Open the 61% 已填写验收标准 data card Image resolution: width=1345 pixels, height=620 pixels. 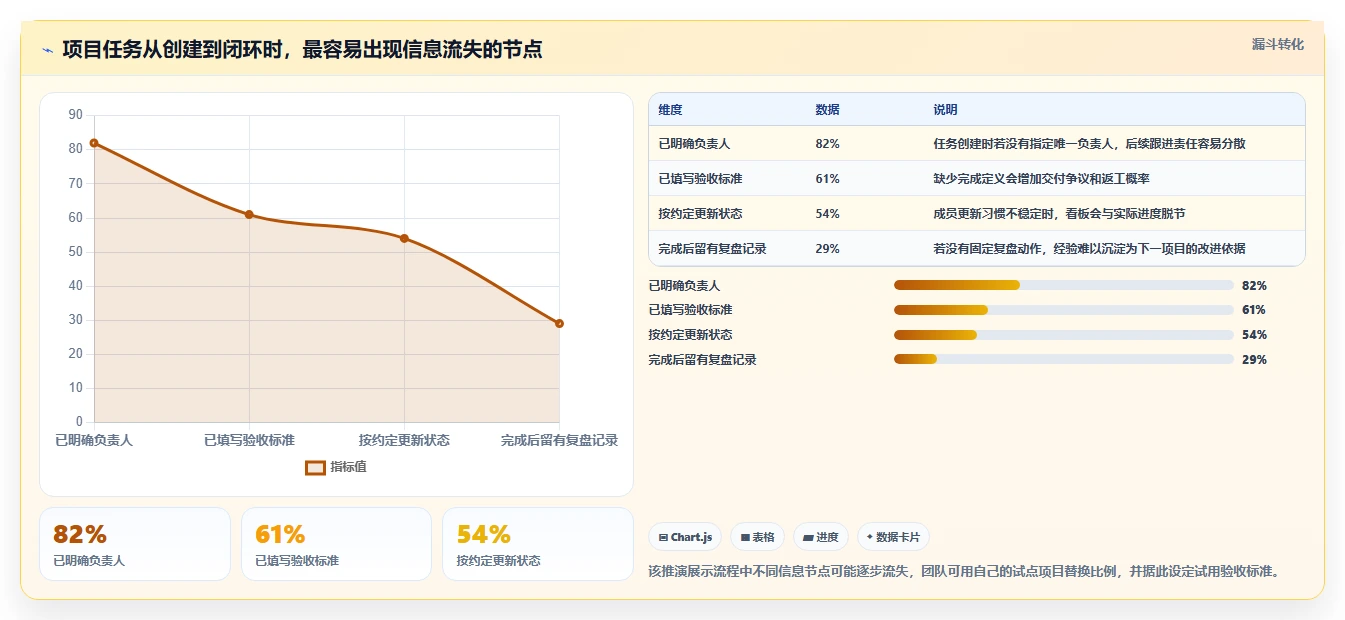coord(336,544)
